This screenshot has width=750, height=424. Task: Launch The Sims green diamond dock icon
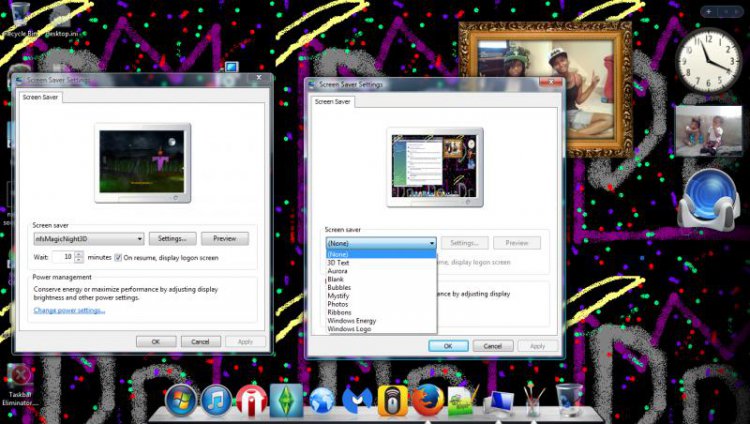(x=286, y=400)
